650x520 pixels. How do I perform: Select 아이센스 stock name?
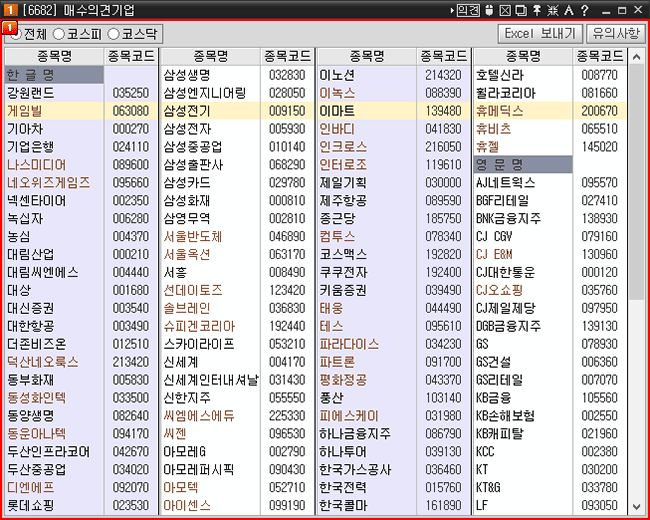click(x=187, y=505)
